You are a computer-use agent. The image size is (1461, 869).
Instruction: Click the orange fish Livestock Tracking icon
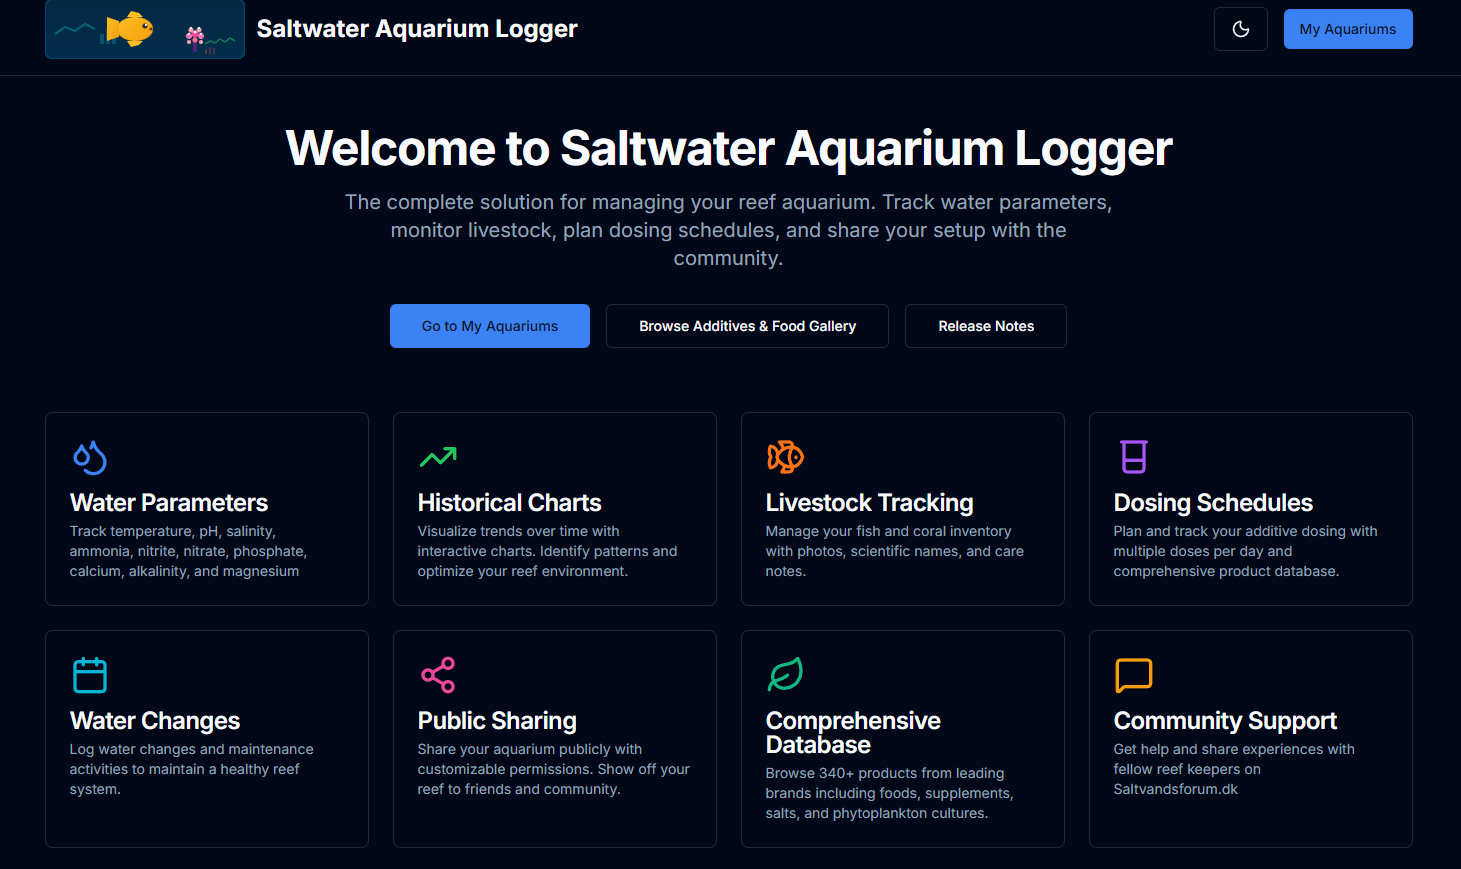pos(785,457)
